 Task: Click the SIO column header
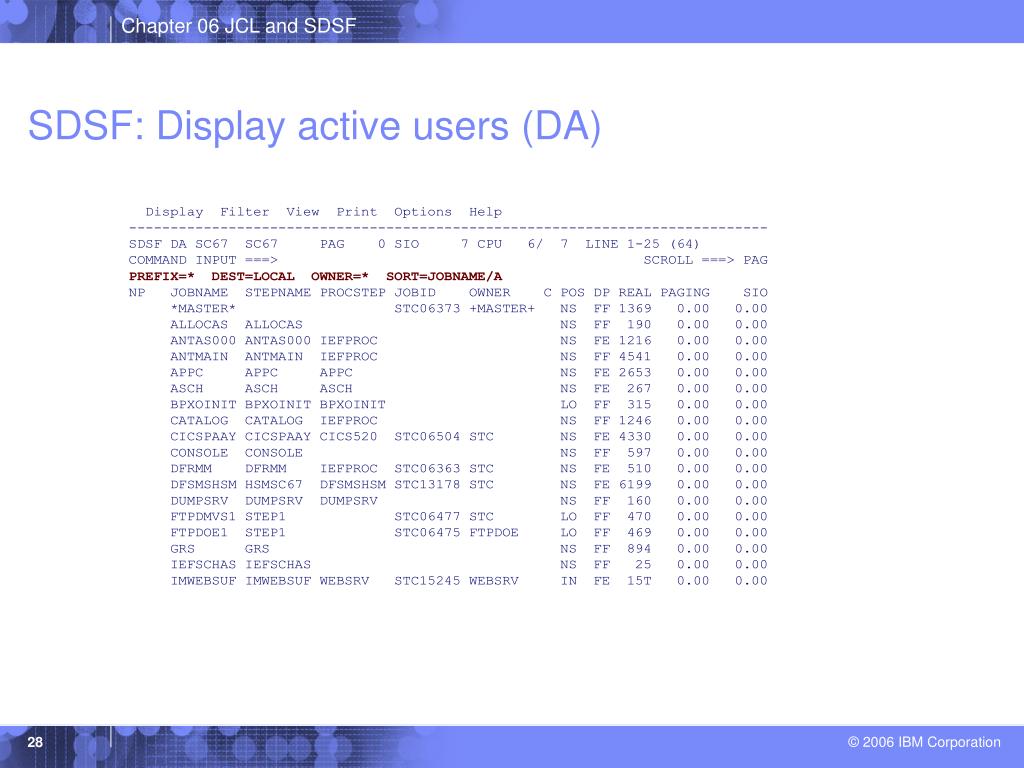756,293
